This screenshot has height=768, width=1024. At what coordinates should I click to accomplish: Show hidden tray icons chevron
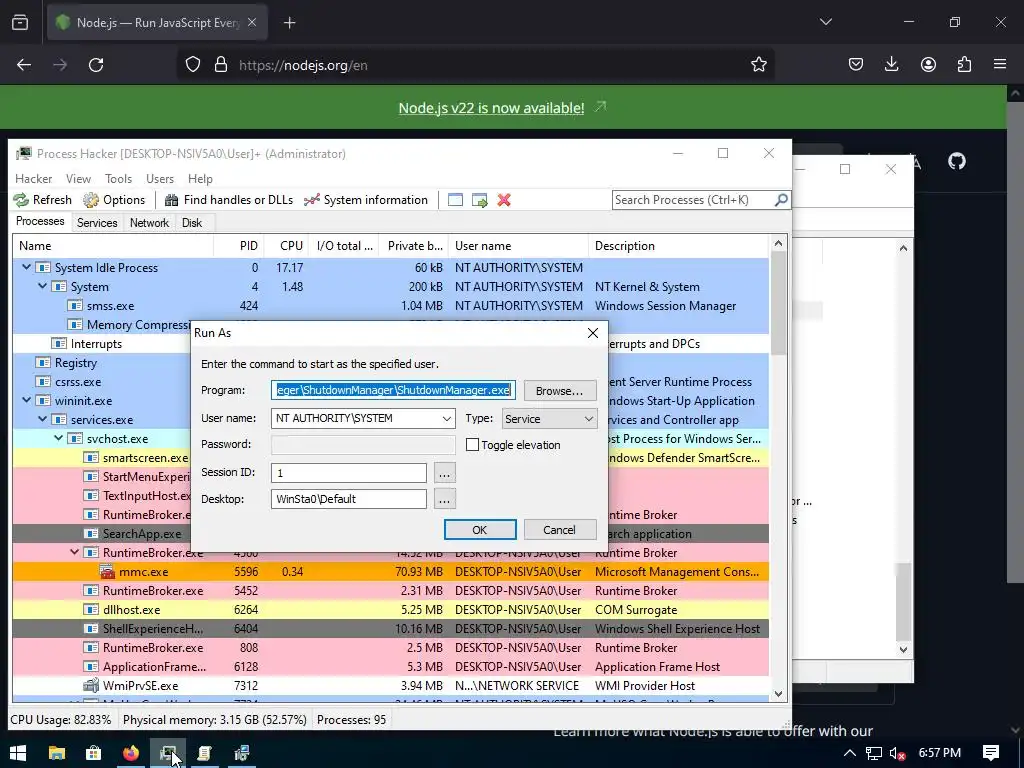(849, 753)
